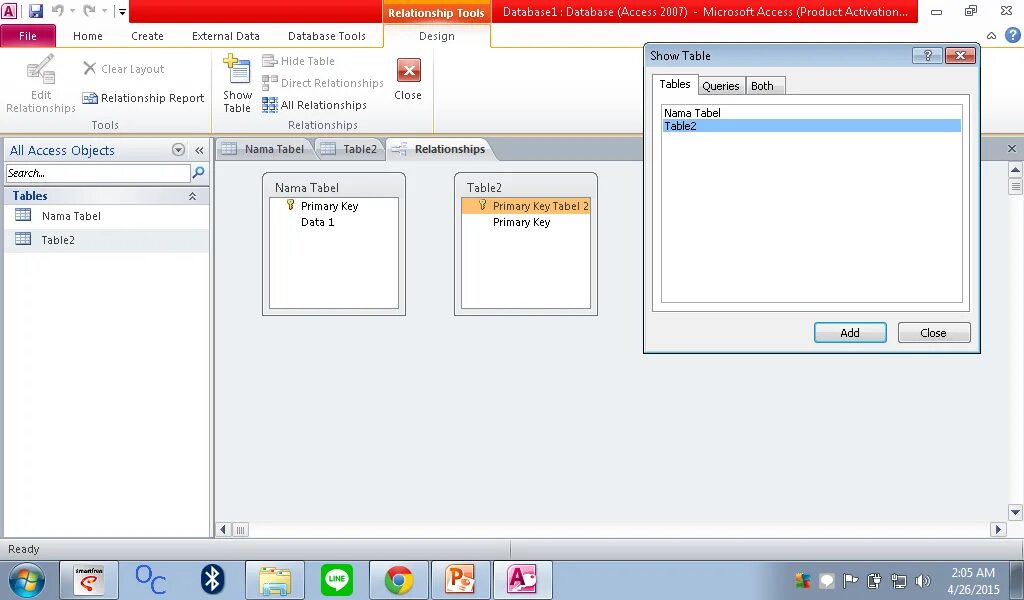
Task: Select Nama Tabel in the navigation pane
Action: point(106,216)
